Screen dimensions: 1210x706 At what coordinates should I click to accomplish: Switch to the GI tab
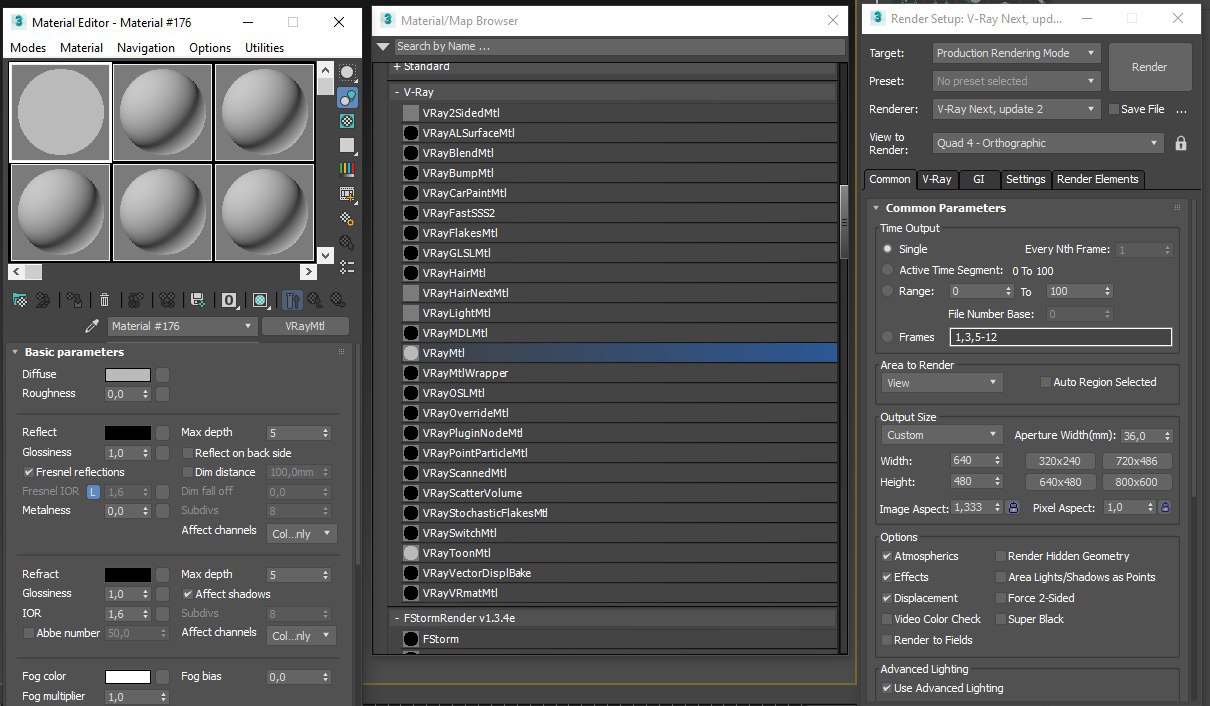click(979, 179)
